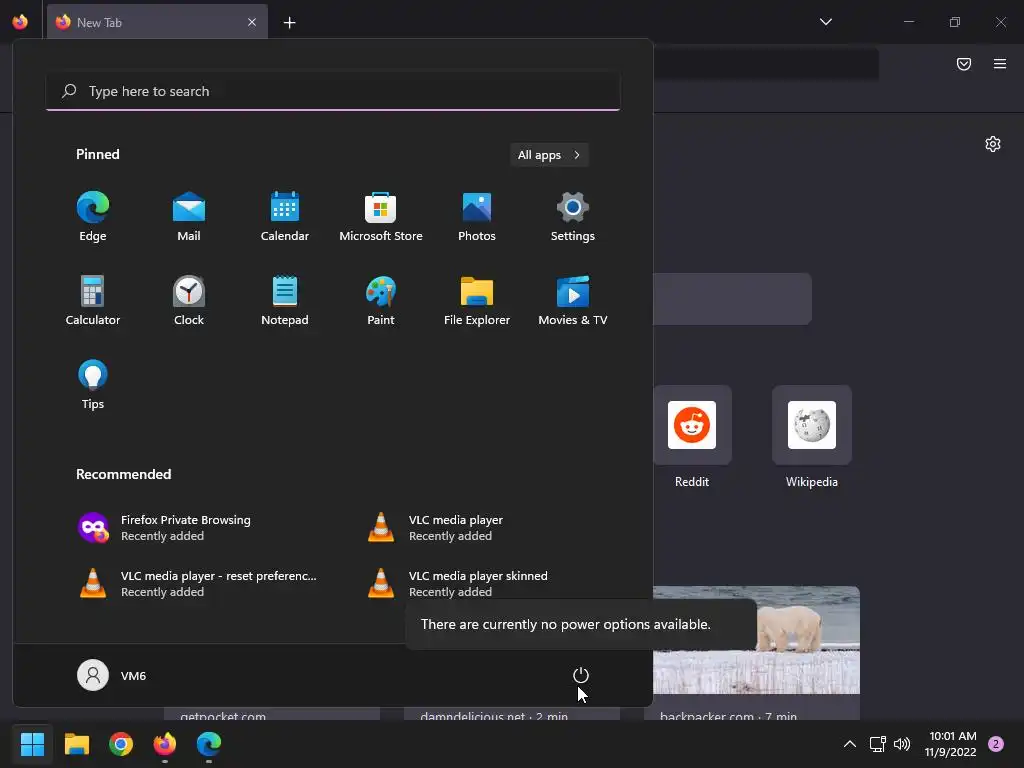Open a new Firefox tab with plus
This screenshot has height=768, width=1024.
[289, 23]
